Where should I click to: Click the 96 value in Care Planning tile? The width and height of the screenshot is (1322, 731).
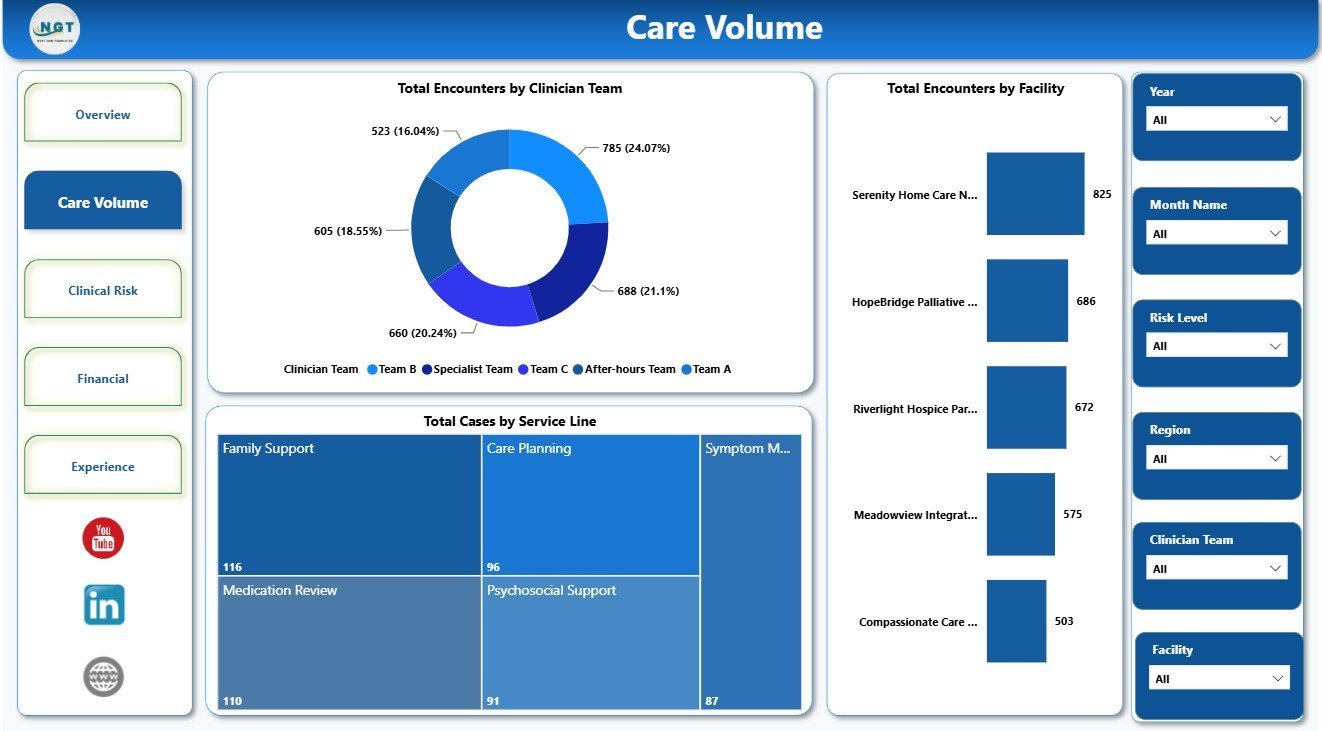click(493, 567)
